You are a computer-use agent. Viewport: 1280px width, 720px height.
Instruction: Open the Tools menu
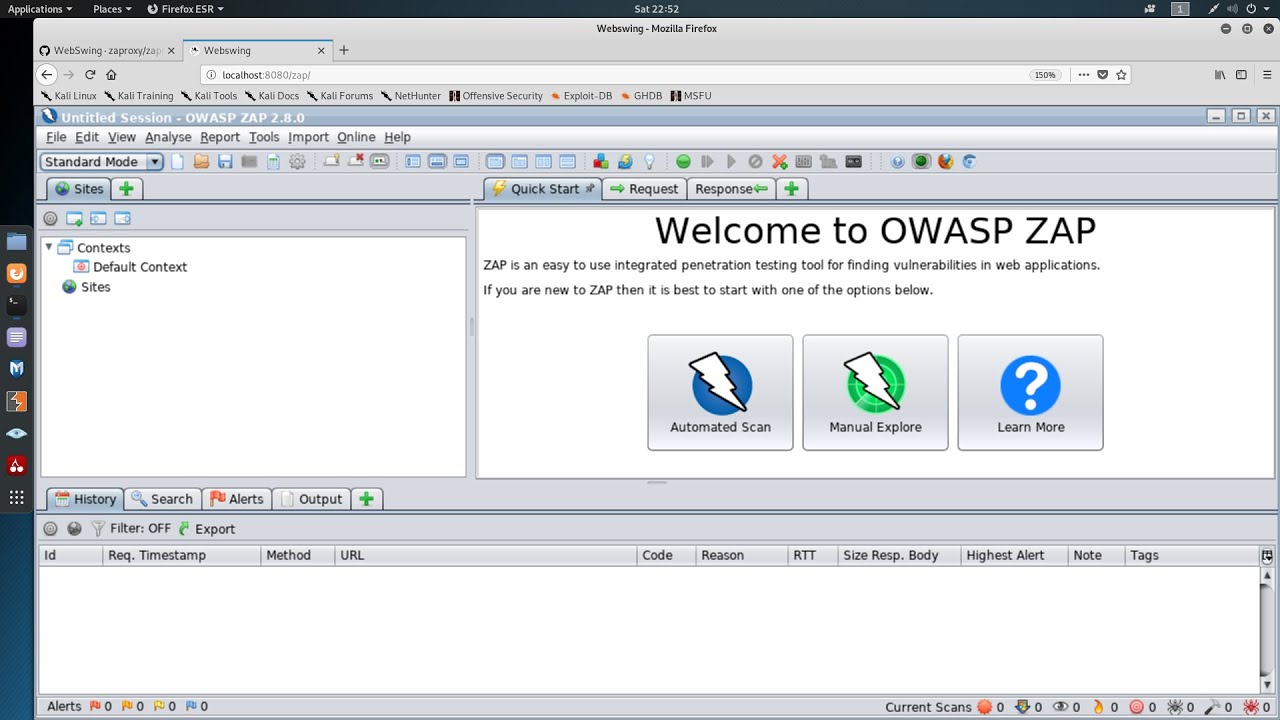pos(264,137)
